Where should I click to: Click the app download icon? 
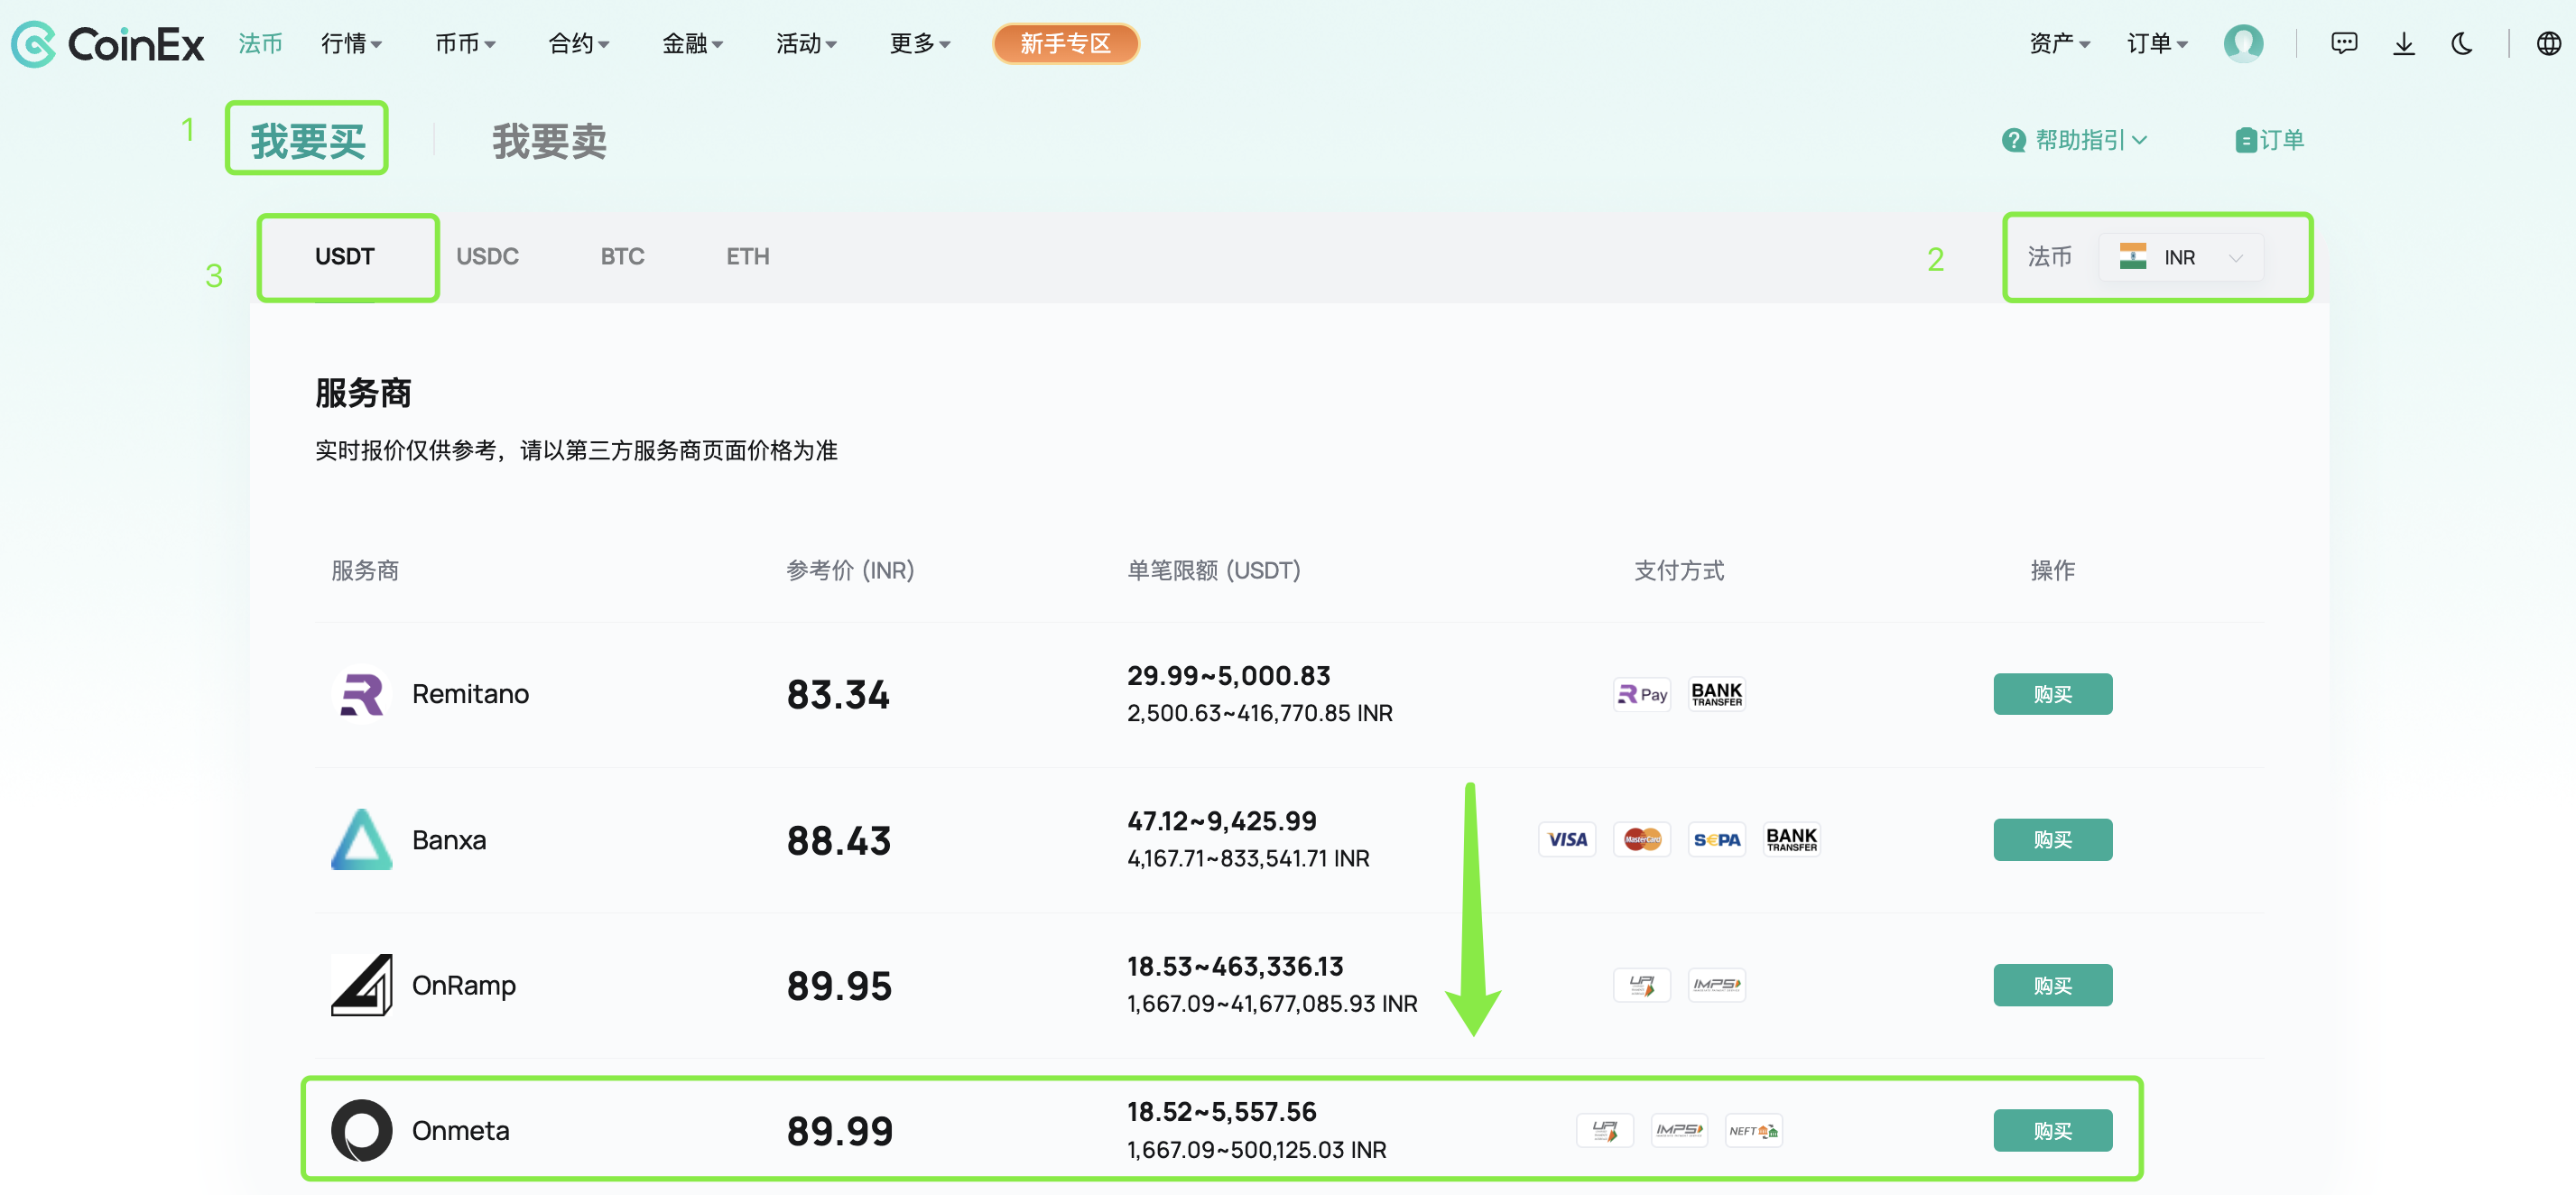click(x=2404, y=43)
